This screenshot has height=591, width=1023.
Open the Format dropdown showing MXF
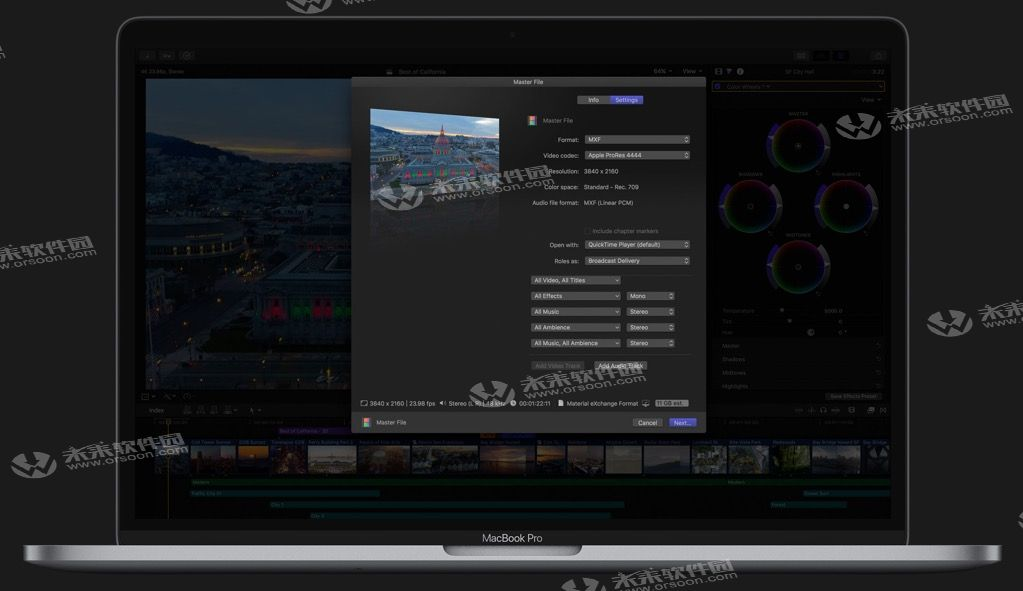click(x=637, y=140)
